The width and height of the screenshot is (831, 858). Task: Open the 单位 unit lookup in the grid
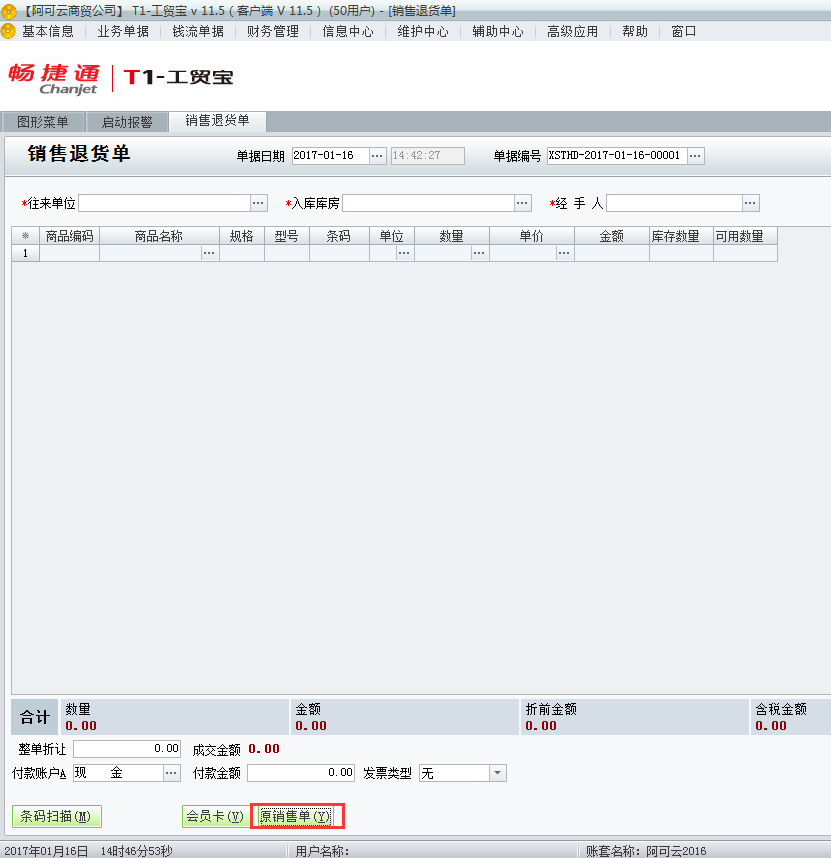click(404, 253)
